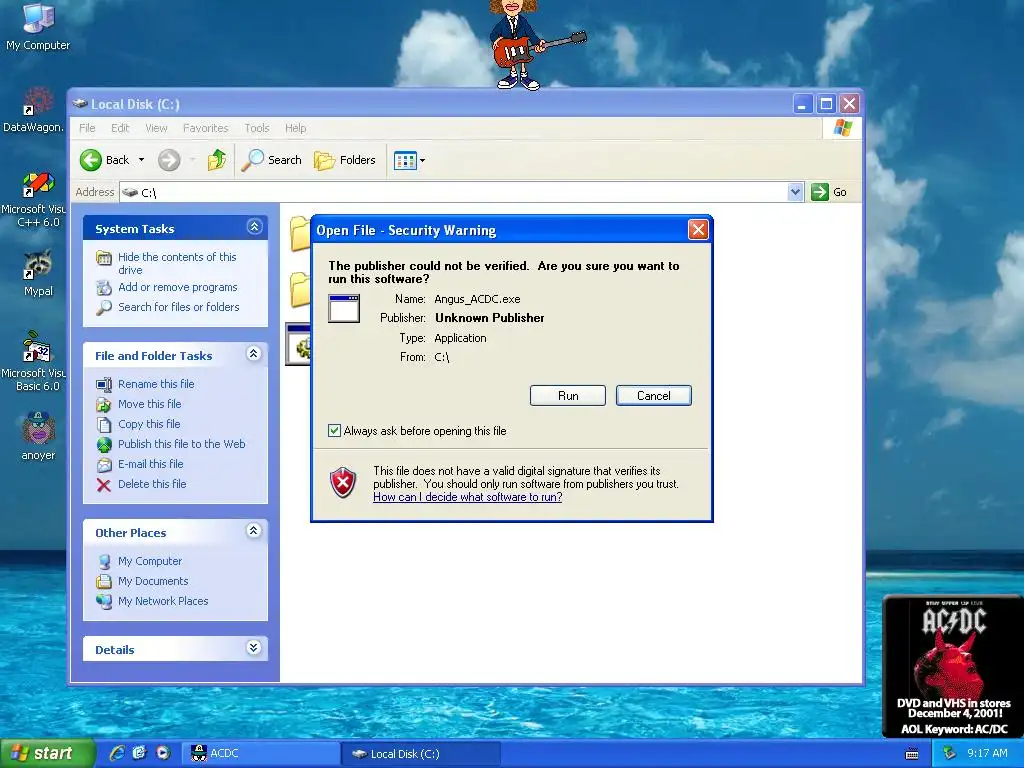Click the Up one level folder icon
This screenshot has width=1024, height=768.
[x=217, y=160]
